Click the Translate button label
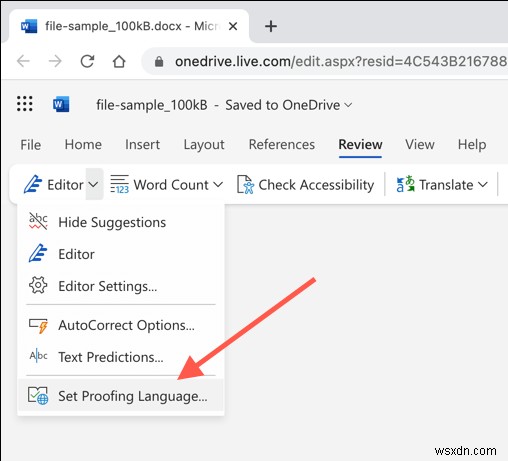The image size is (508, 461). [x=446, y=185]
